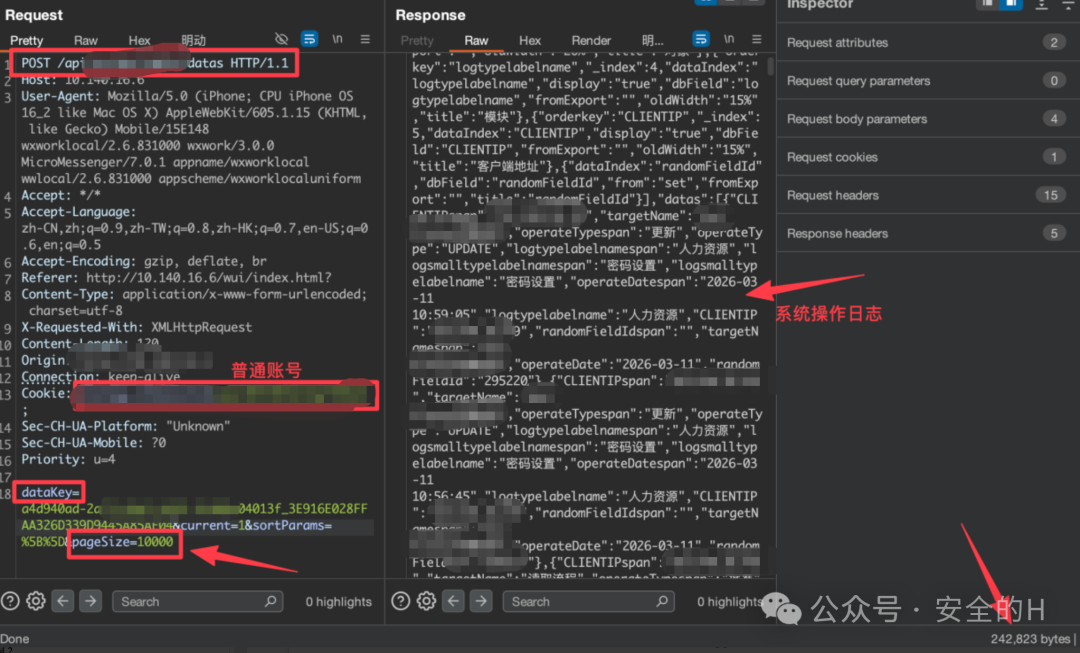
Task: Click the Response panel vertical scrollbar
Action: tap(770, 68)
